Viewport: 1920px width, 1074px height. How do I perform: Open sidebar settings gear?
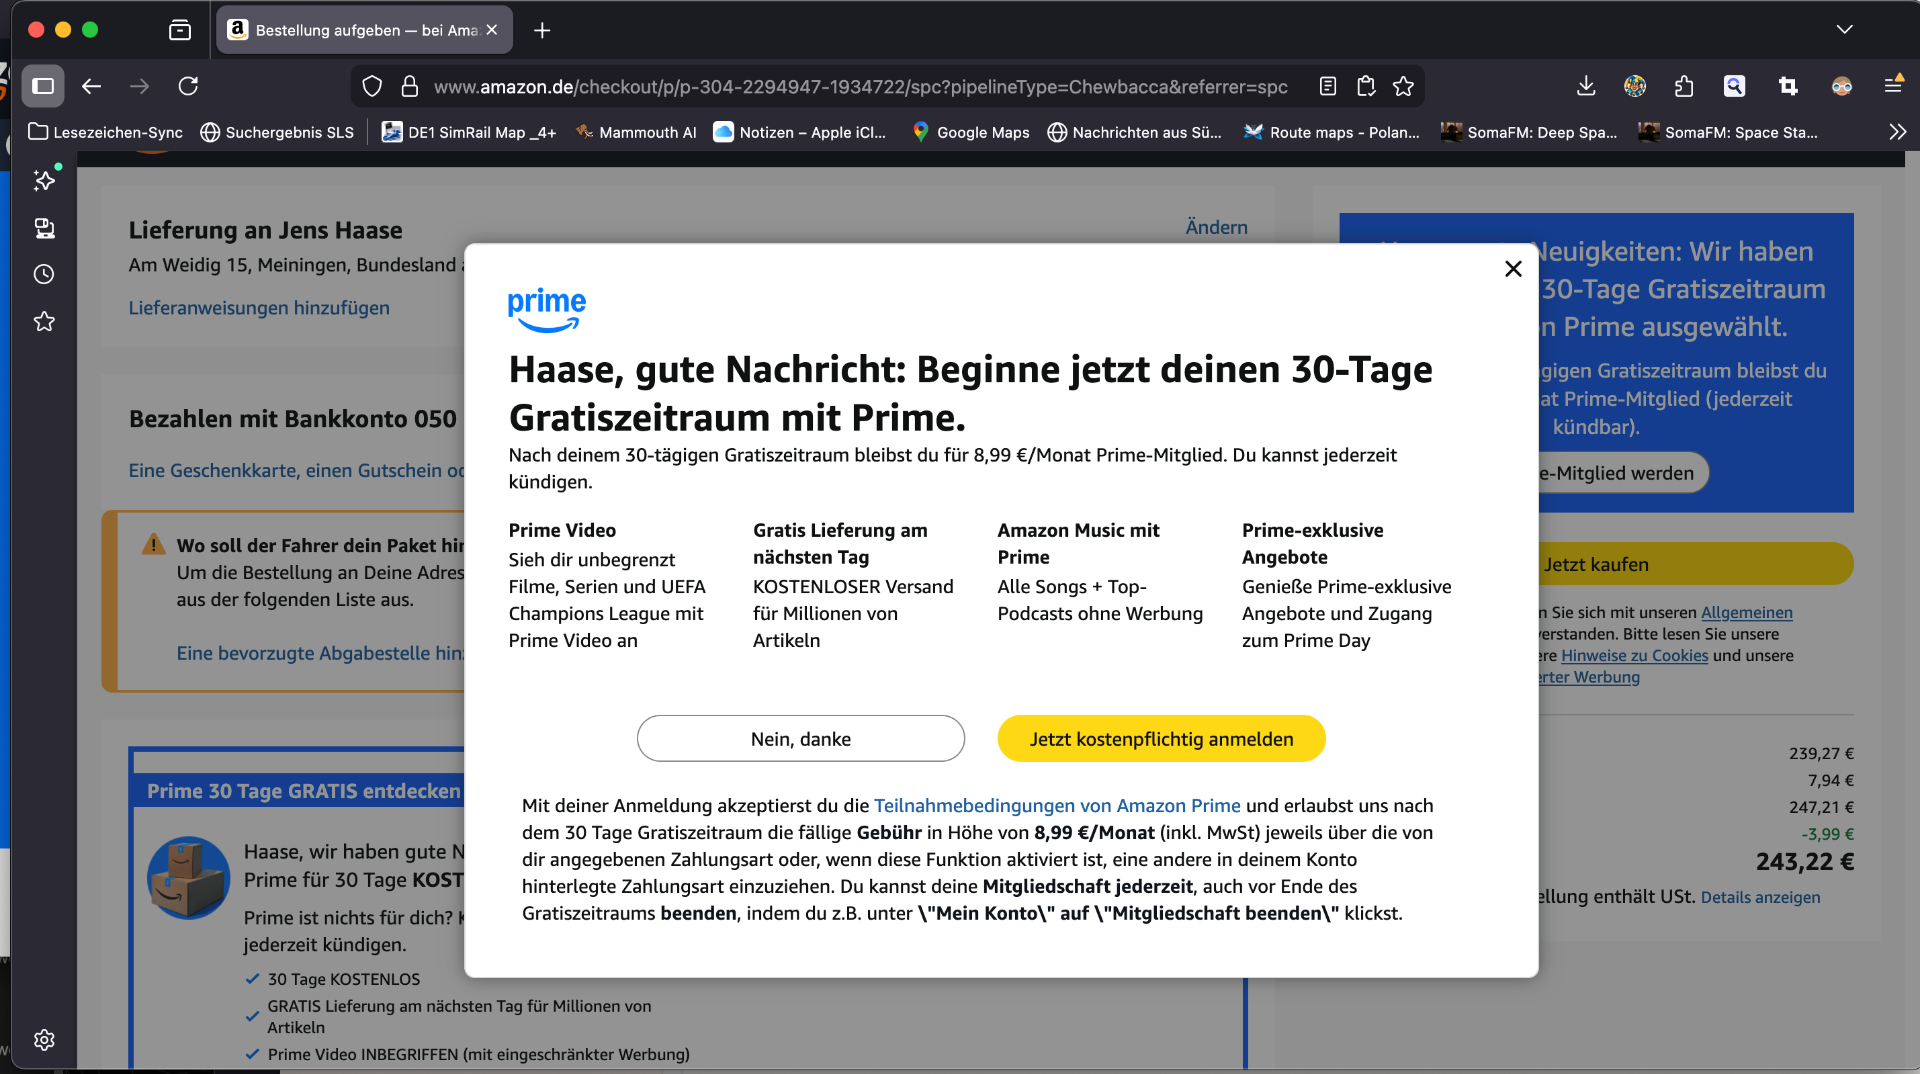[44, 1040]
